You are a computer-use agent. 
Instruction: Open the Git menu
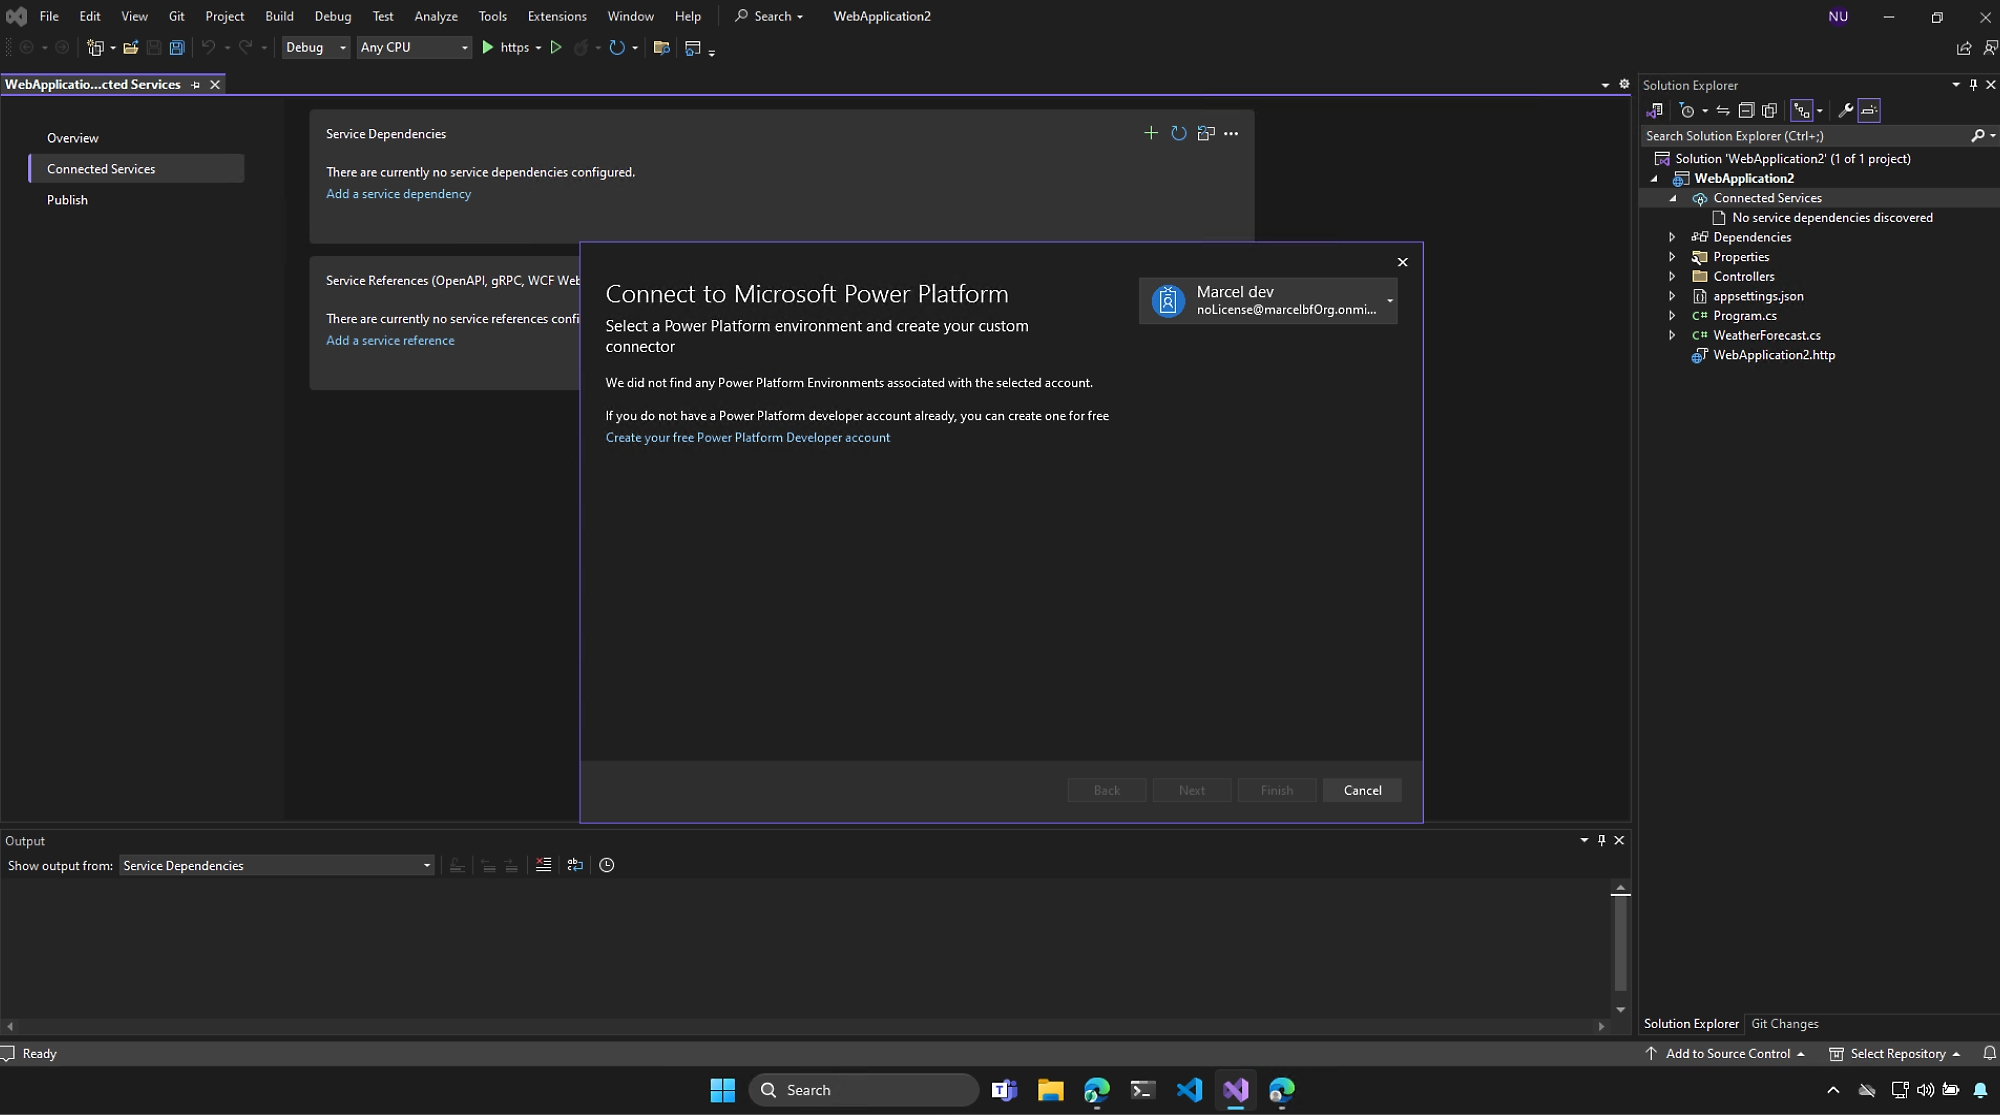176,16
